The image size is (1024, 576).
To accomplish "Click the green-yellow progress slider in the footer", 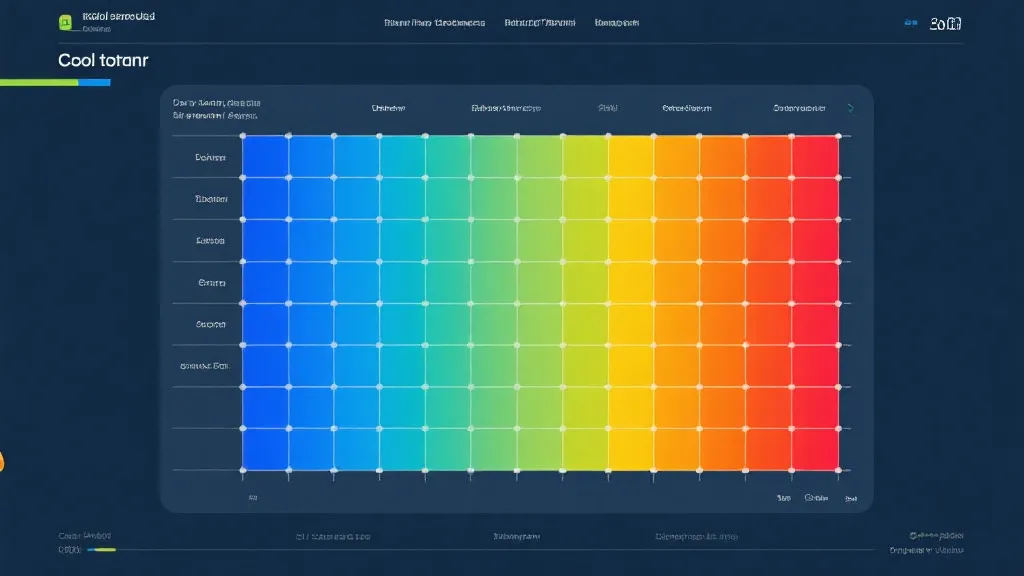I will (x=100, y=549).
